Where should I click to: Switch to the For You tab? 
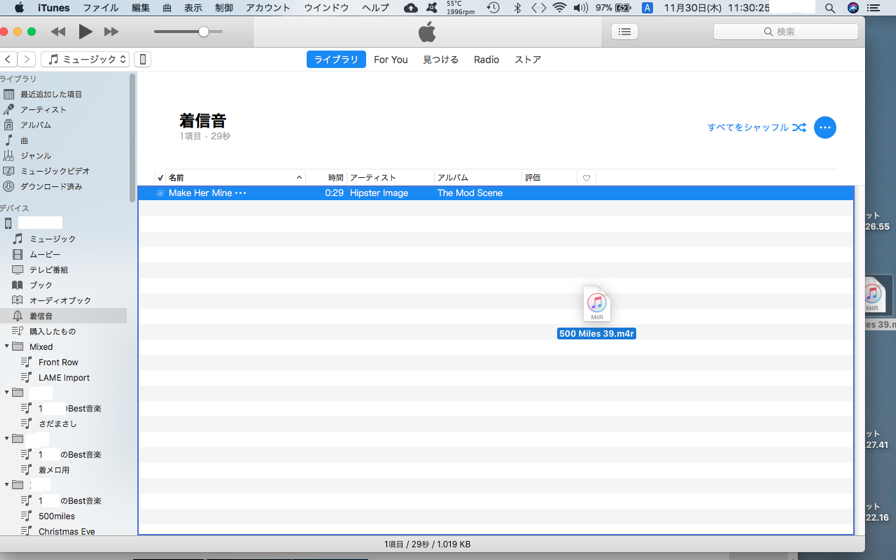(391, 59)
